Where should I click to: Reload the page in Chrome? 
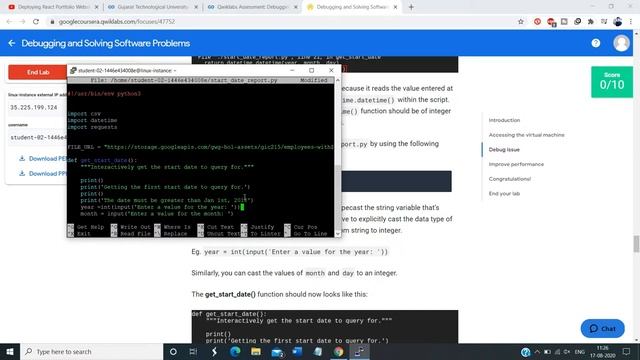pyautogui.click(x=36, y=22)
